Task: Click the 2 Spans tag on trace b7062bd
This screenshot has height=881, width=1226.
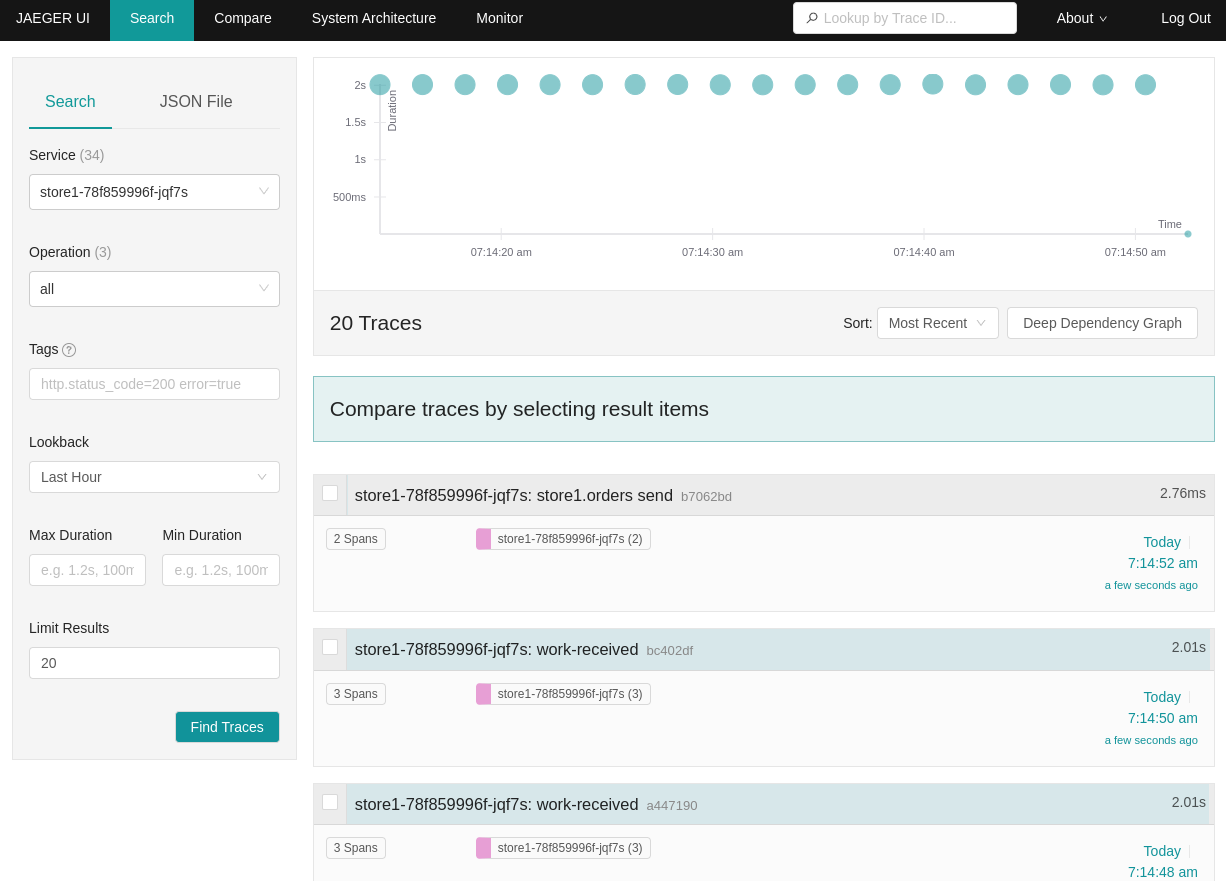Action: click(356, 539)
